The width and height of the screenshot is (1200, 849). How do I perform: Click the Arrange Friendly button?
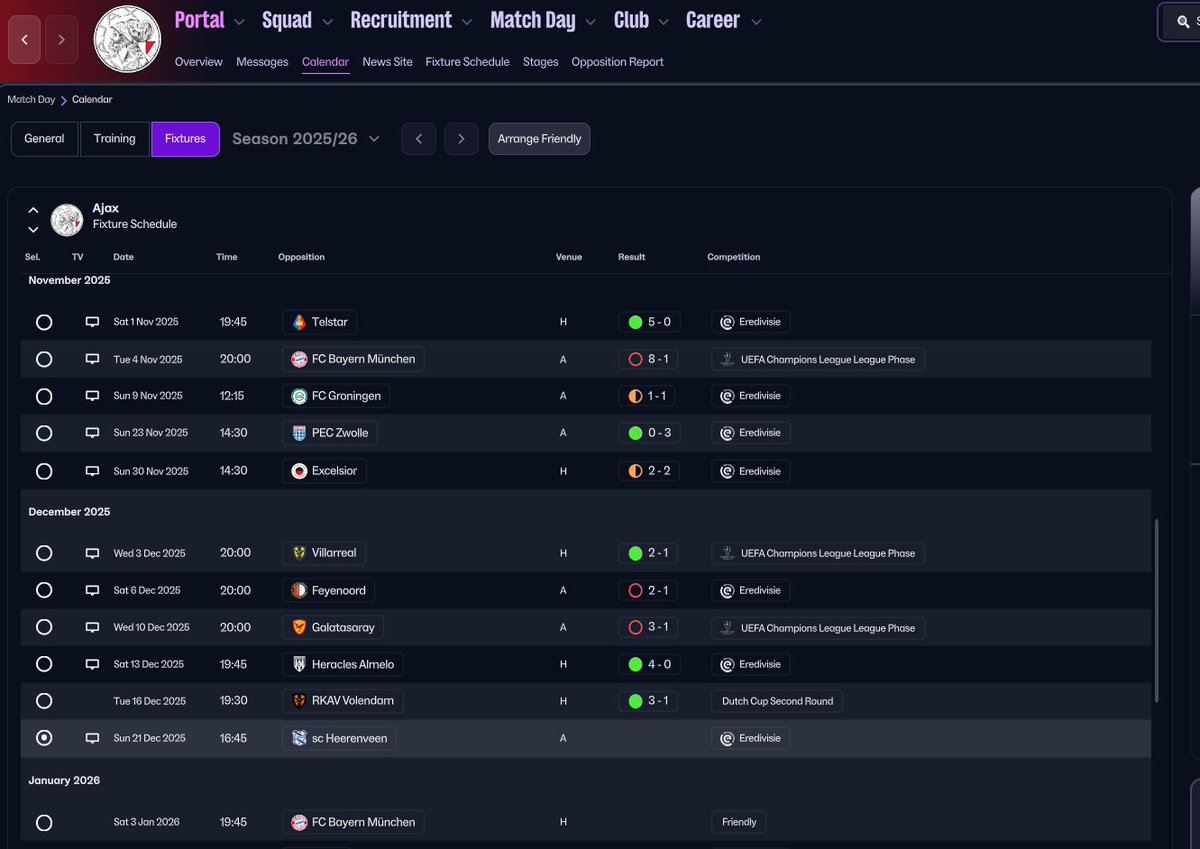[539, 139]
